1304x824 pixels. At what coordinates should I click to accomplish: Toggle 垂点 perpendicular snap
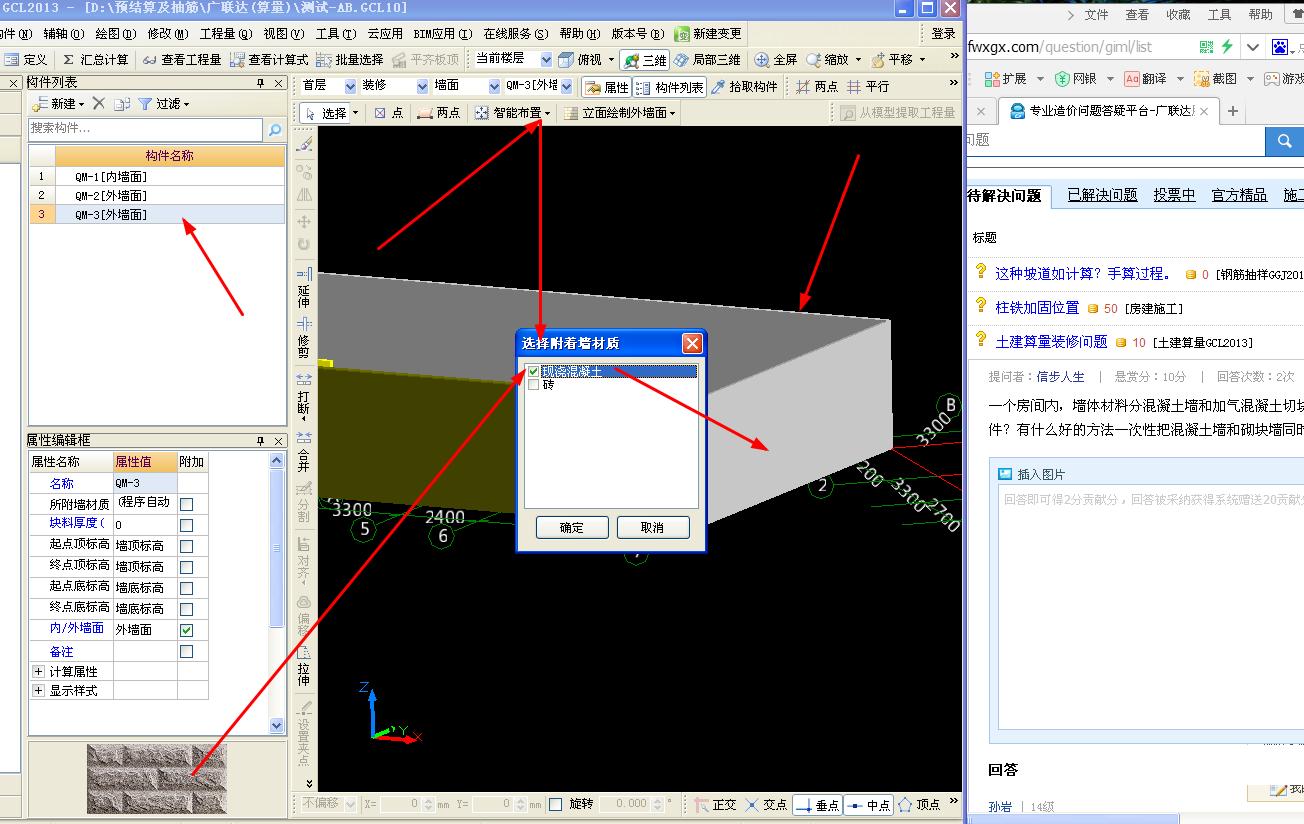(817, 804)
